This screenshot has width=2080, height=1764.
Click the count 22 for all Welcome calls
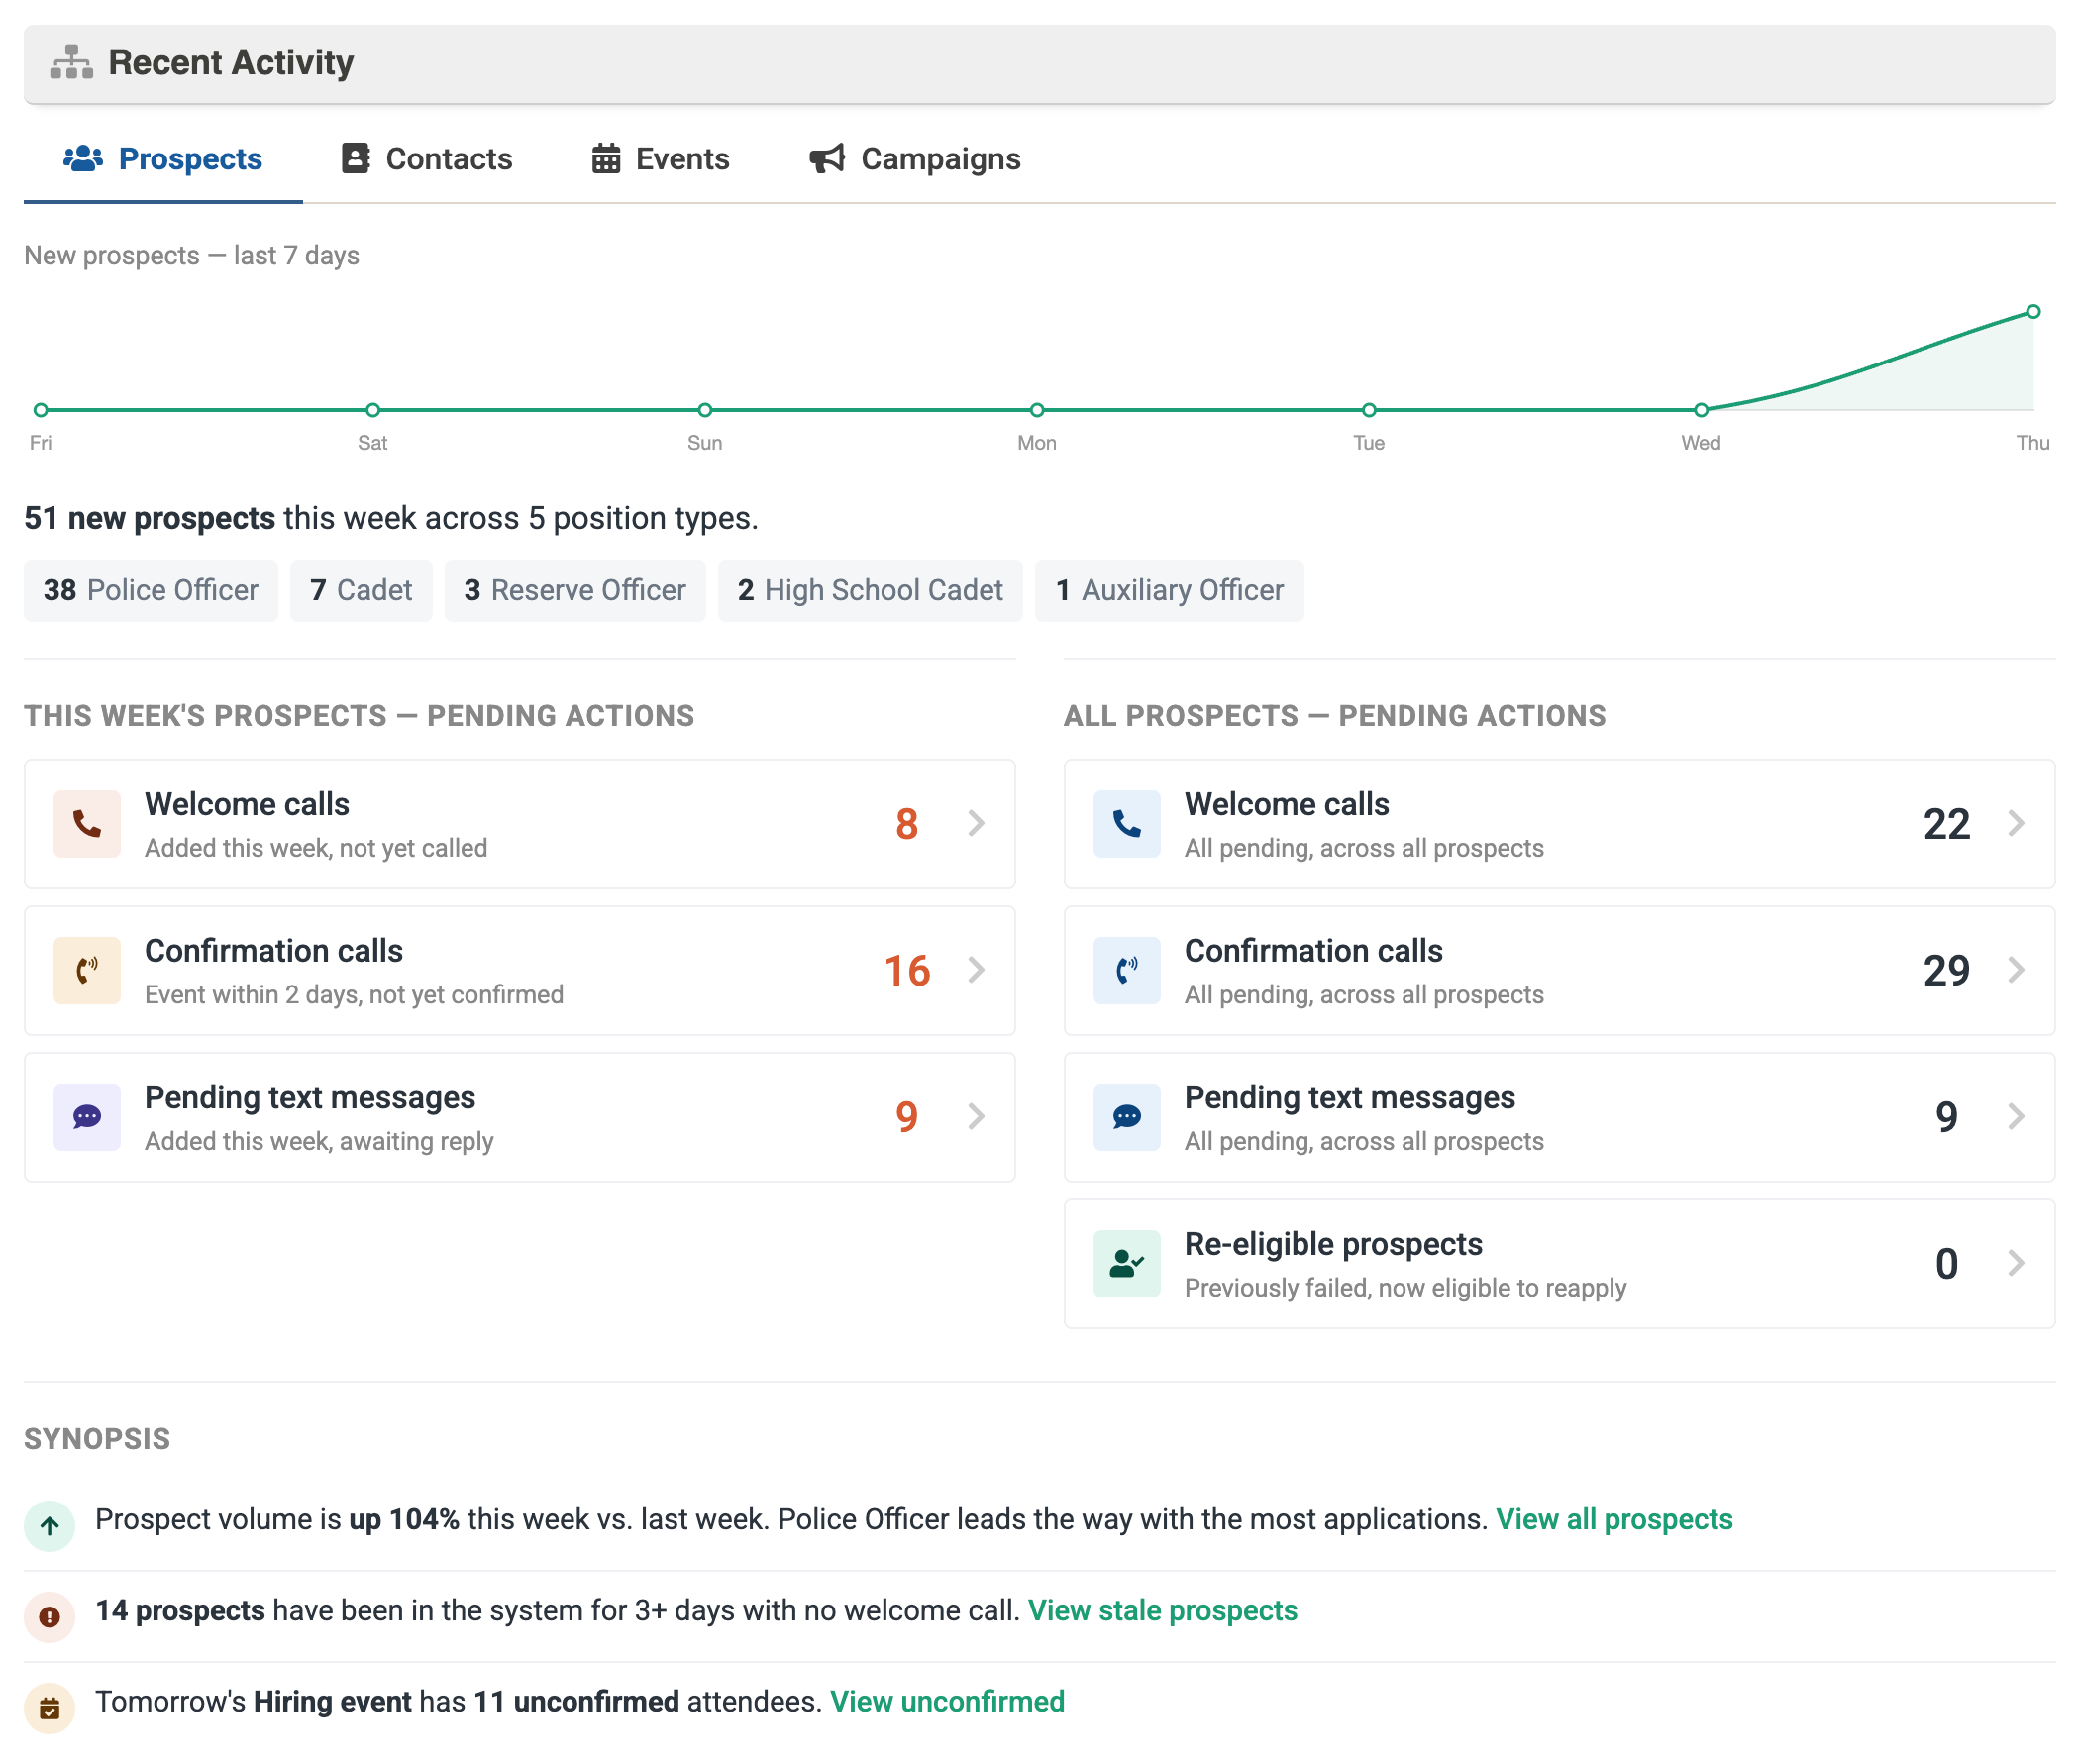tap(1946, 824)
